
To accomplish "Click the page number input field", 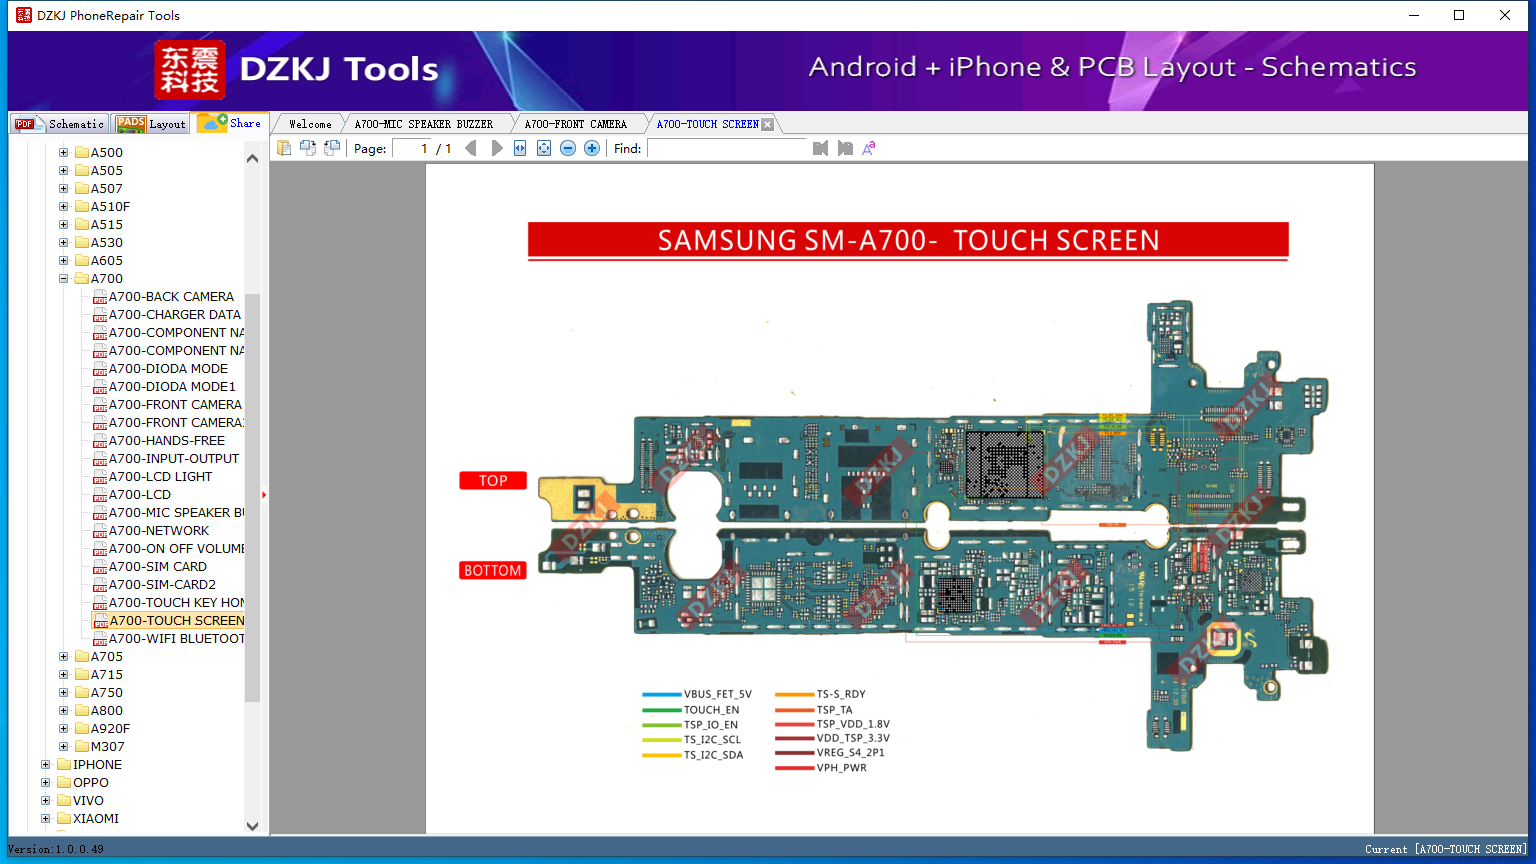I will point(411,148).
